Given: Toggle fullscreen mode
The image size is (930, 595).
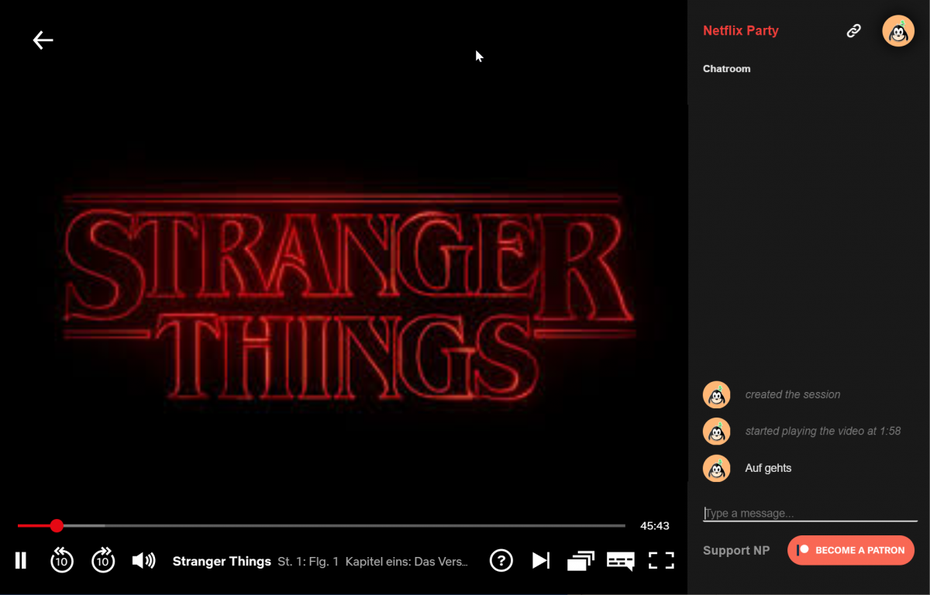Looking at the screenshot, I should coord(661,561).
